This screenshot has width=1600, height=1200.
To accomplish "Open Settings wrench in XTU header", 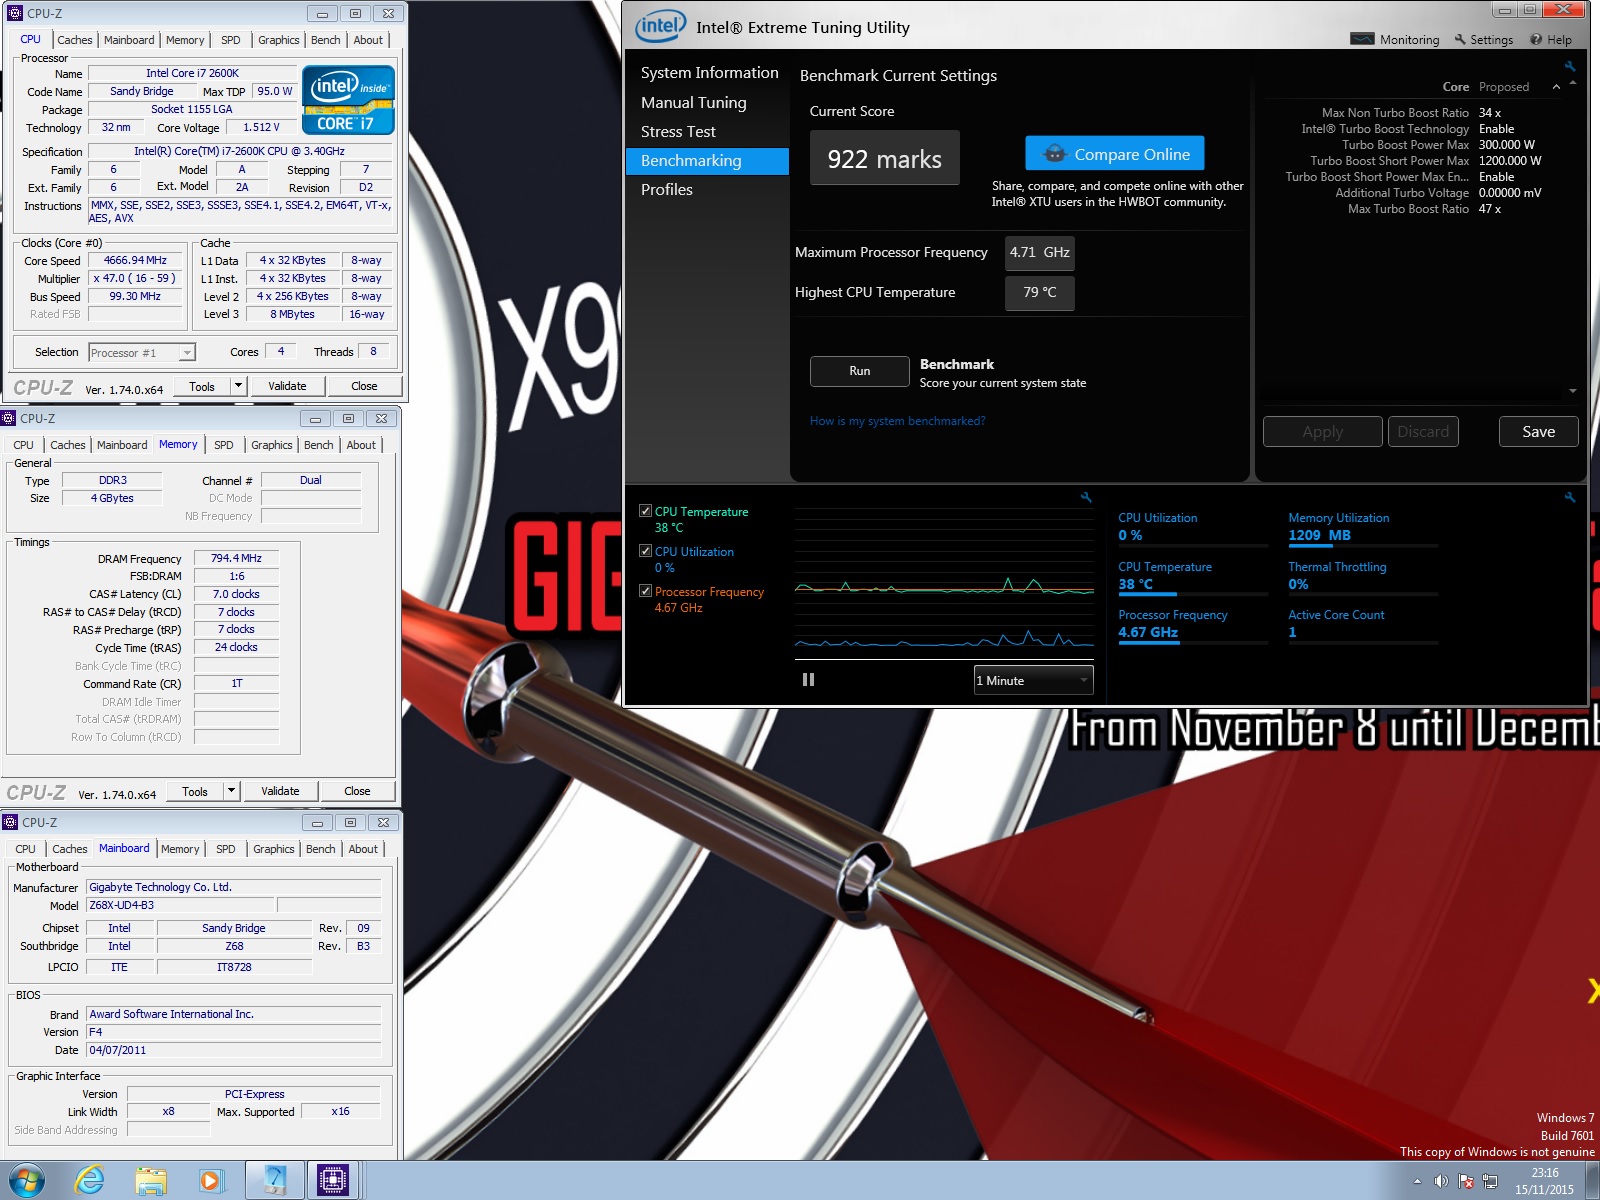I will [x=1483, y=40].
